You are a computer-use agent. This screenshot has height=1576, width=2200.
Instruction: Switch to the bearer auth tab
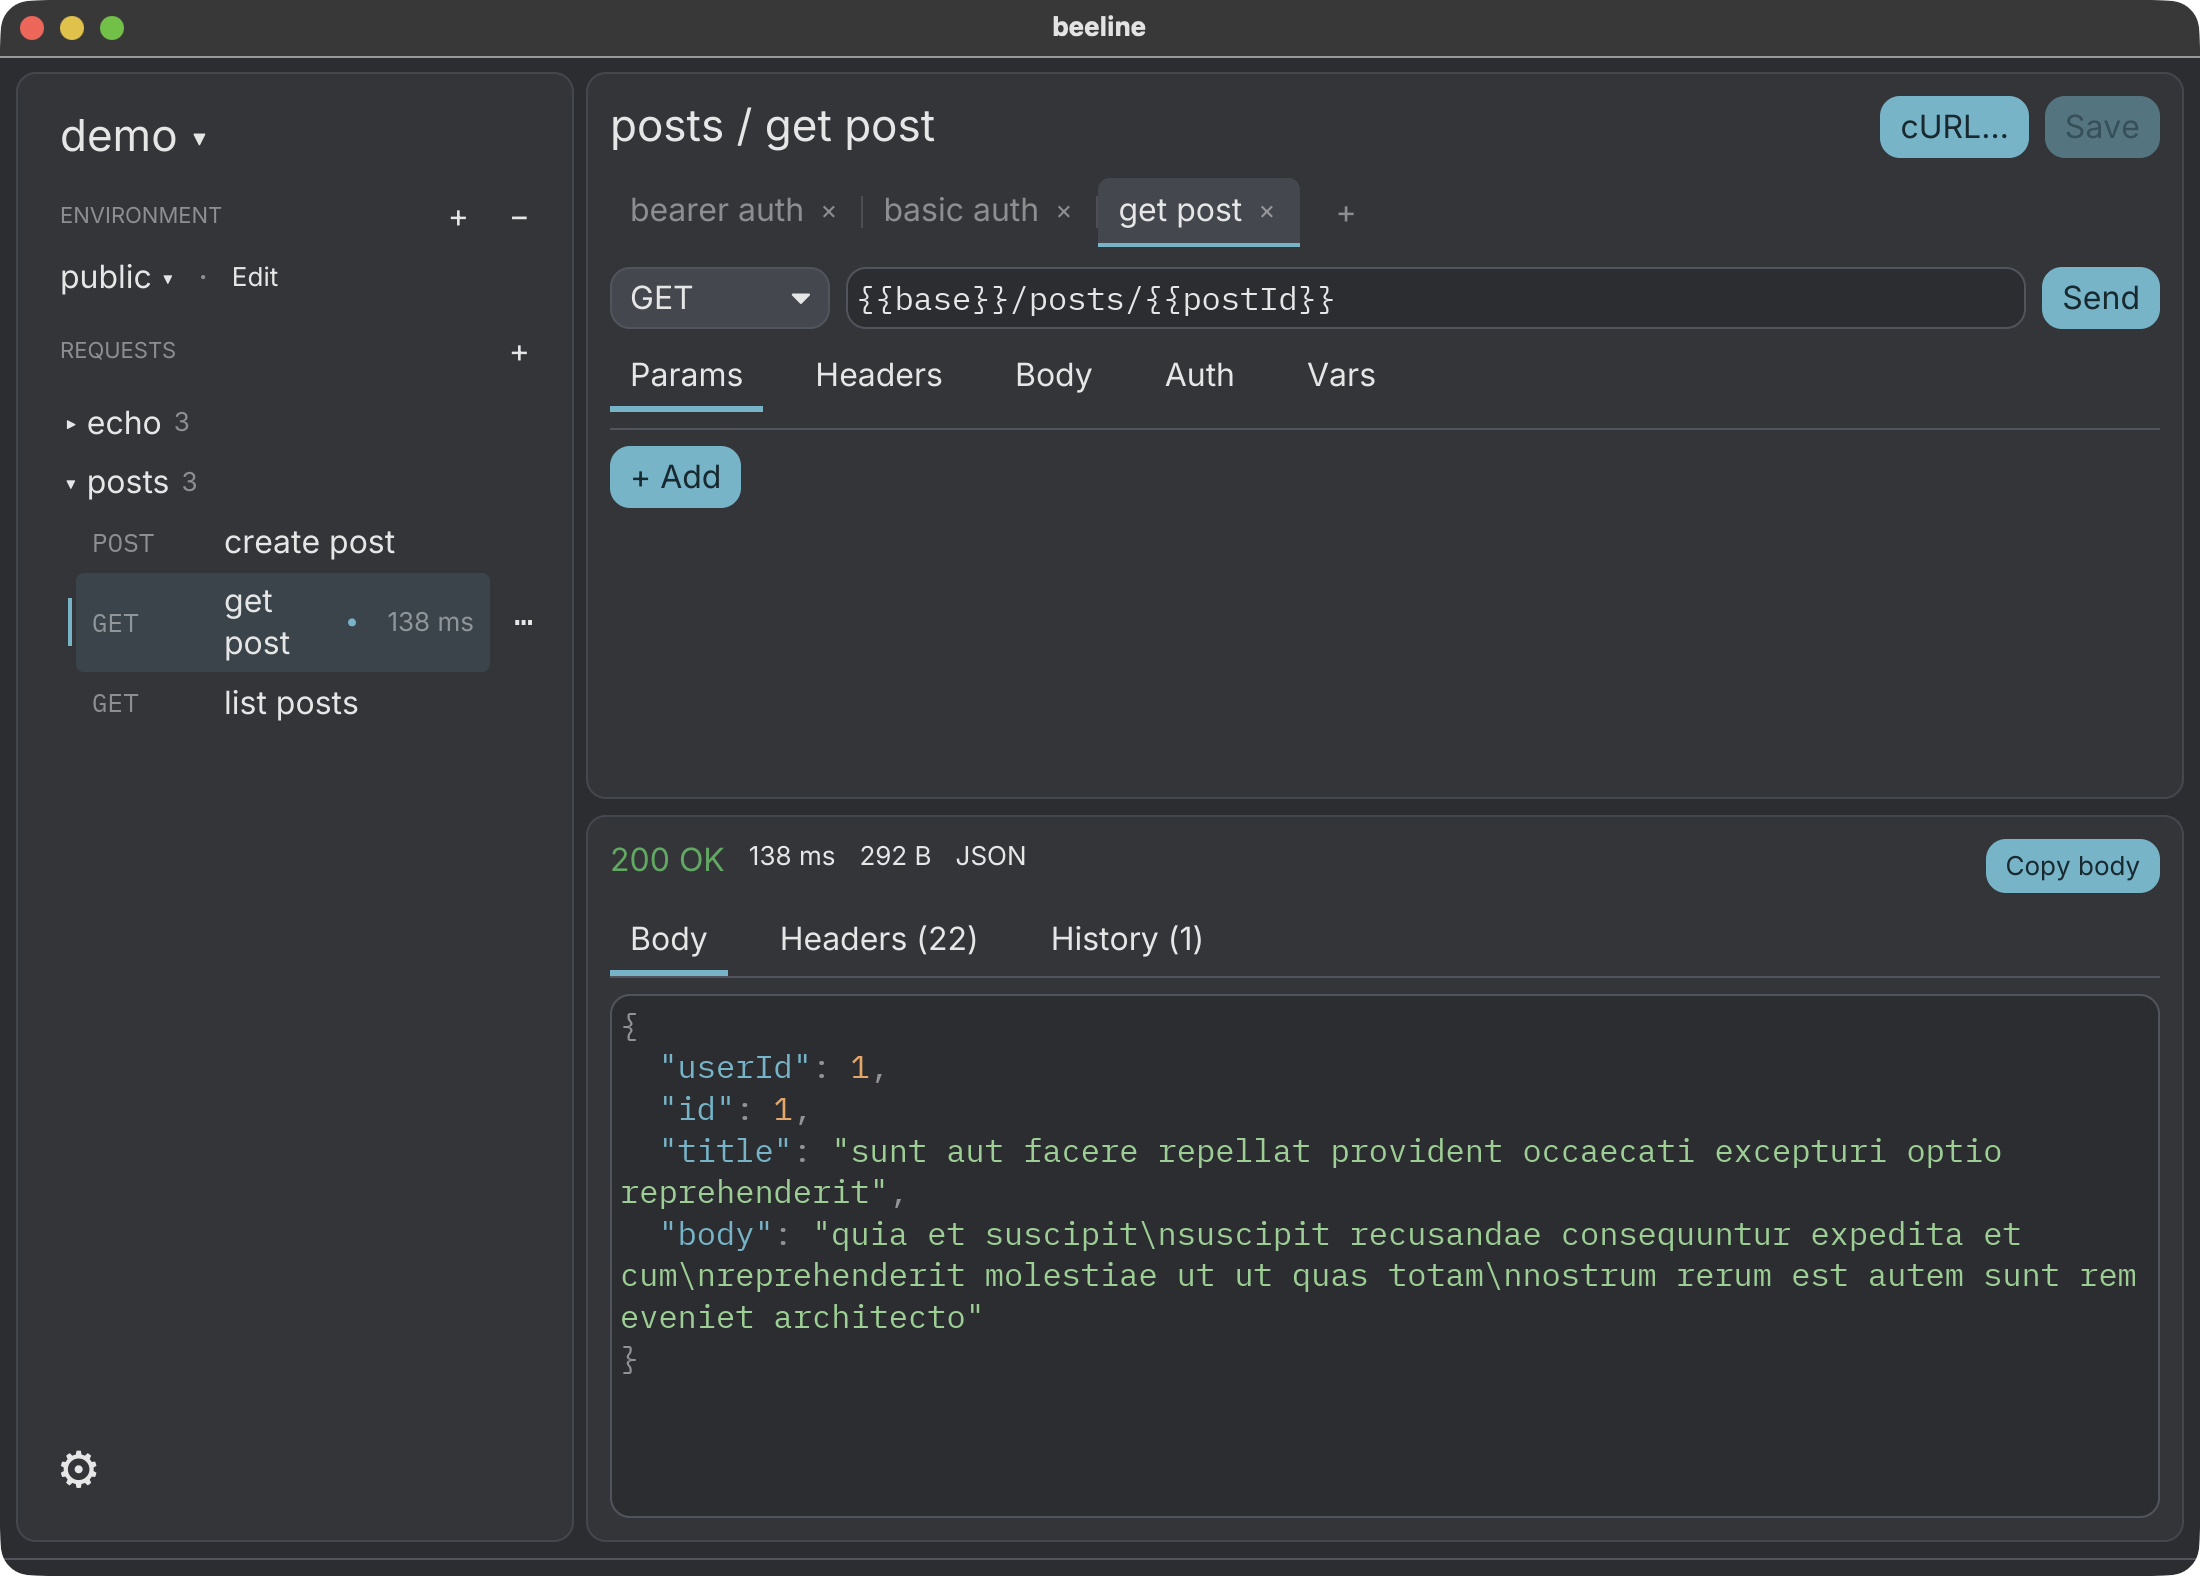point(716,211)
